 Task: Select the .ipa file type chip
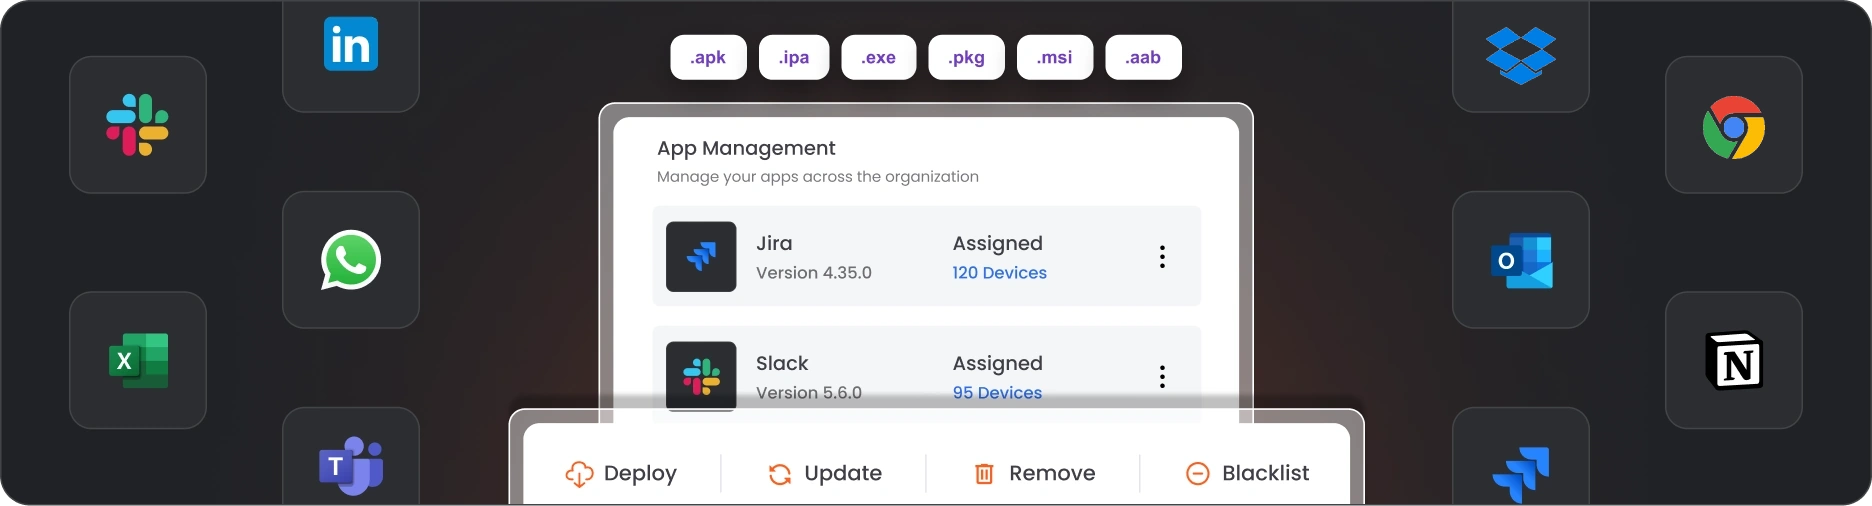pos(794,57)
